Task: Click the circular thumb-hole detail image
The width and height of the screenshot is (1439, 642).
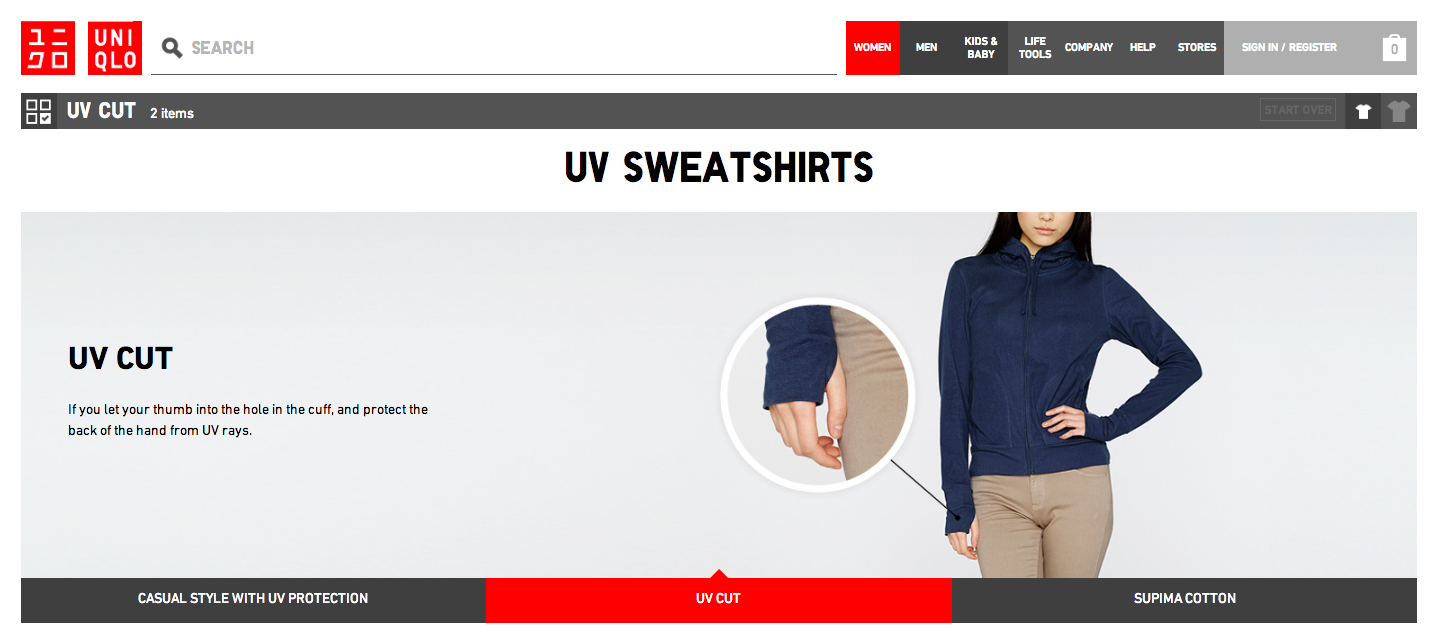Action: click(818, 395)
